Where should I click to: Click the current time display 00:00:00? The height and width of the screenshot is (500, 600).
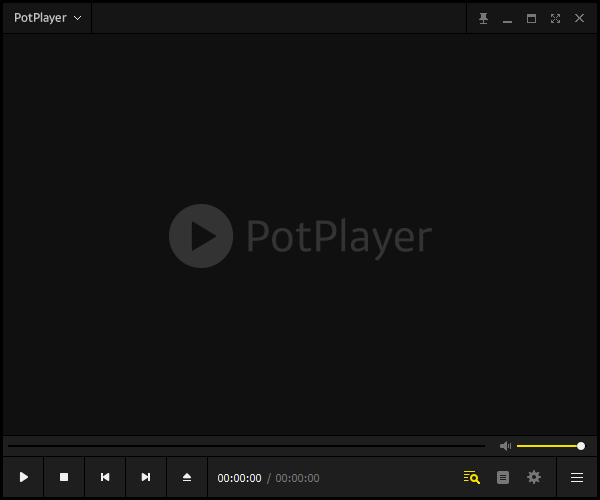[x=239, y=478]
